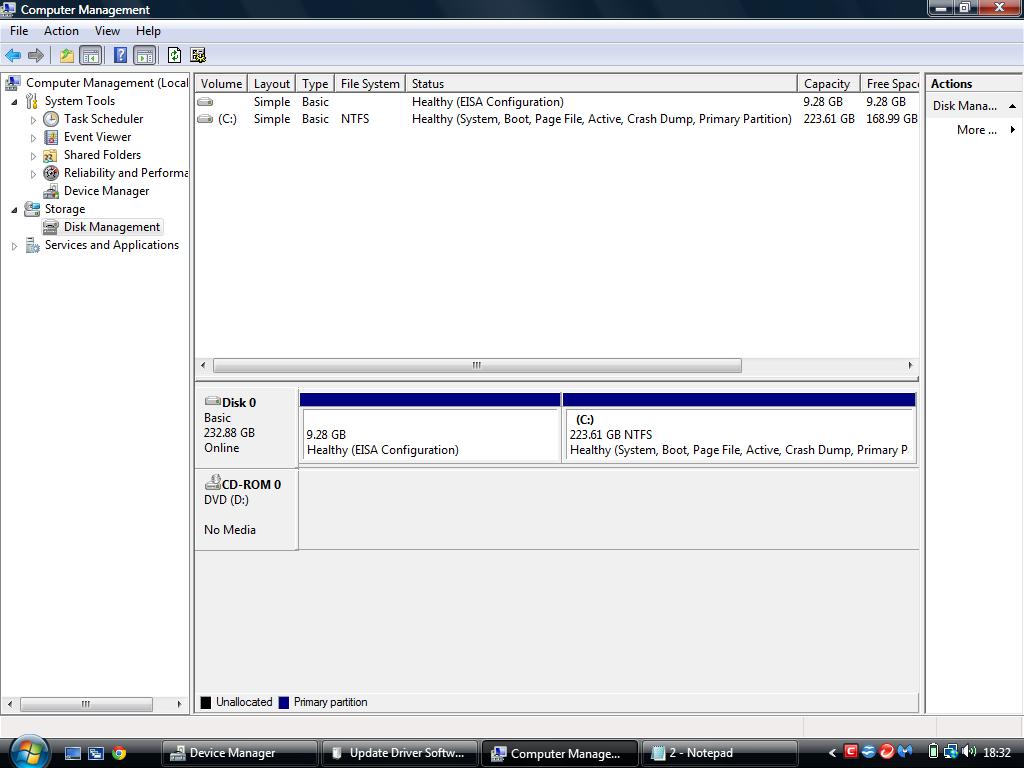
Task: Sort by the Layout column header
Action: (x=272, y=84)
